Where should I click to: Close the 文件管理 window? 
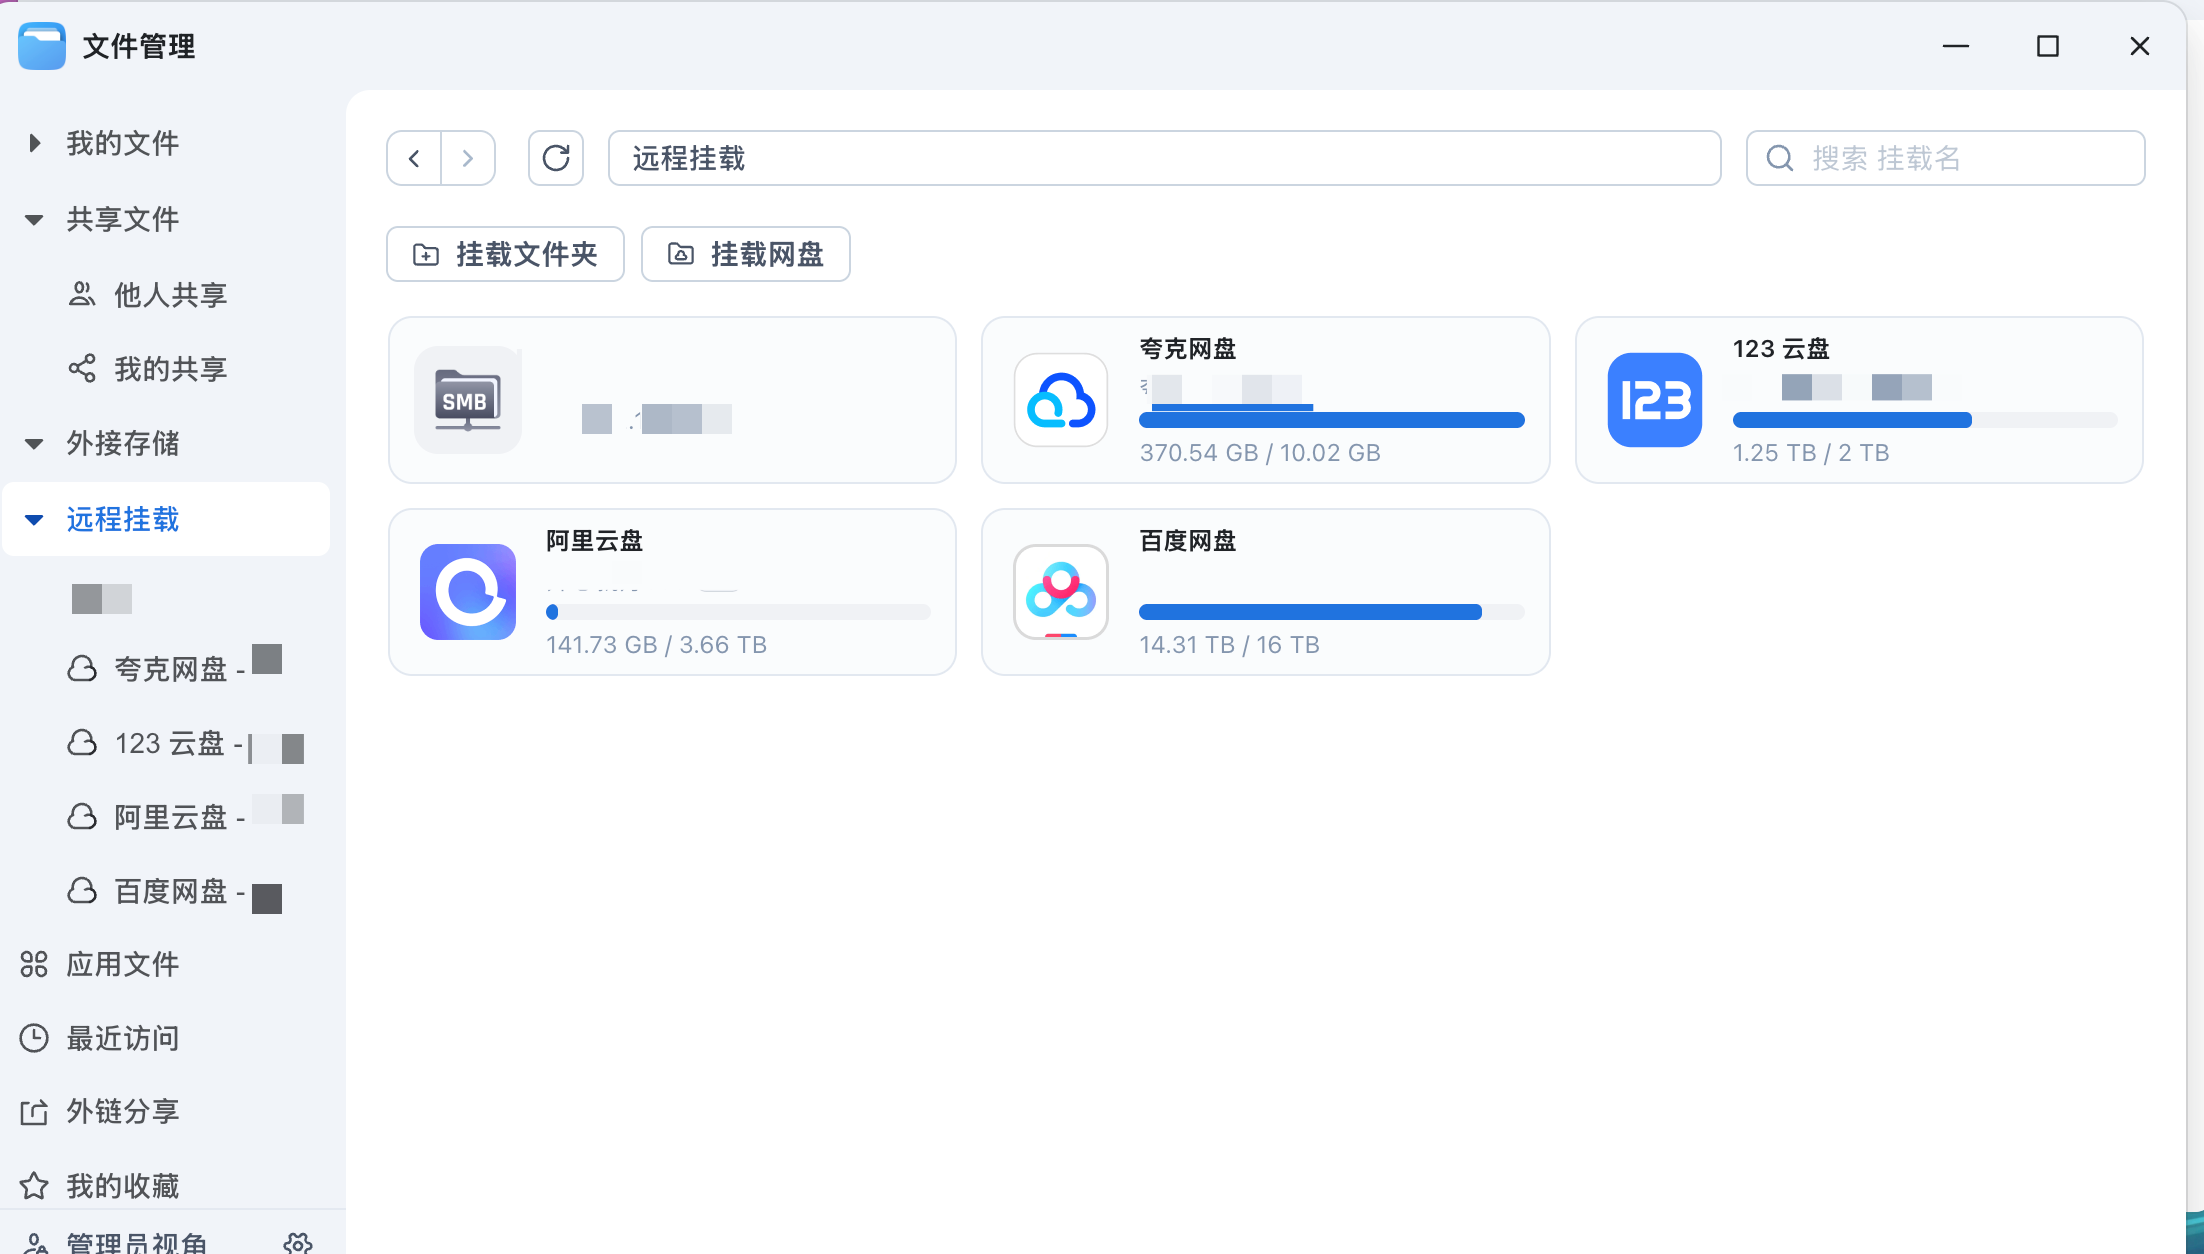(x=2140, y=46)
